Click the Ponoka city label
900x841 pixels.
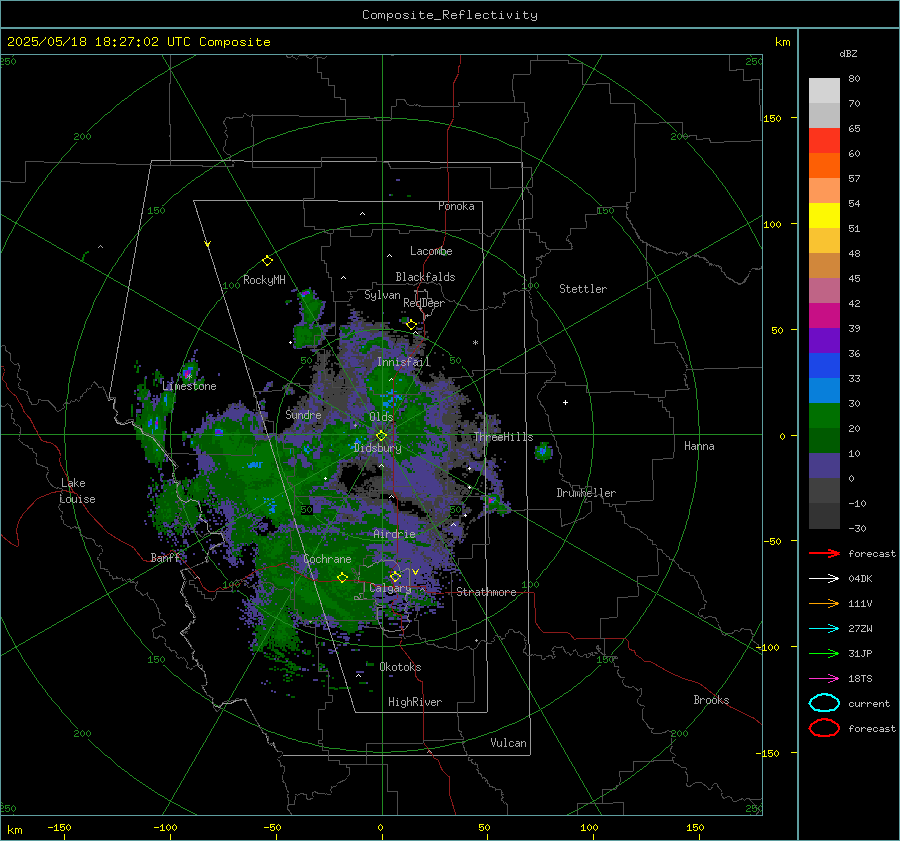pos(456,206)
